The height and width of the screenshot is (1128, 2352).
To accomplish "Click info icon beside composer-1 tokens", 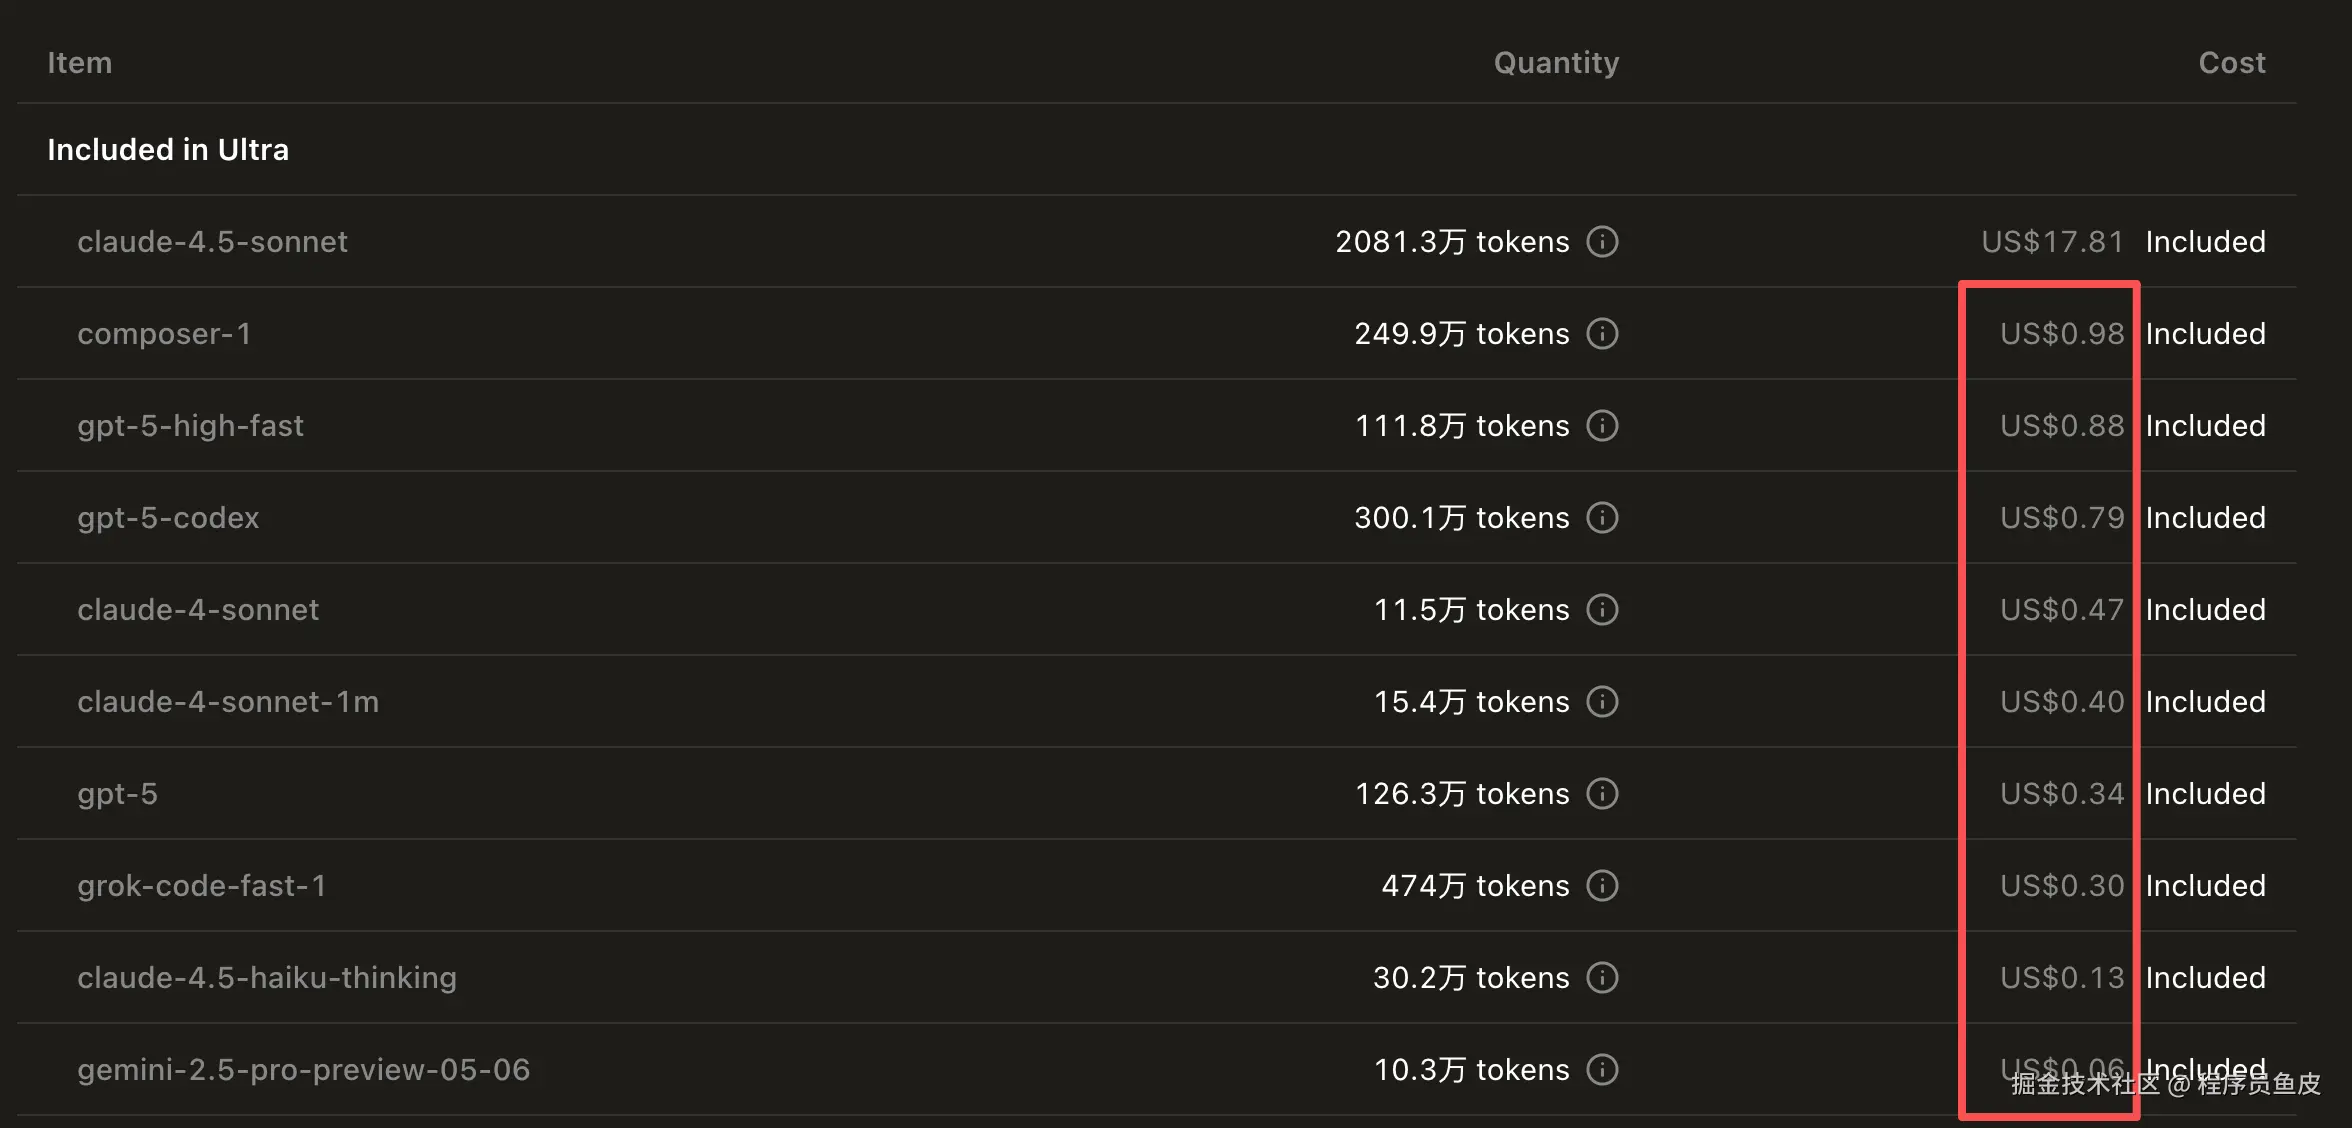I will 1602,334.
